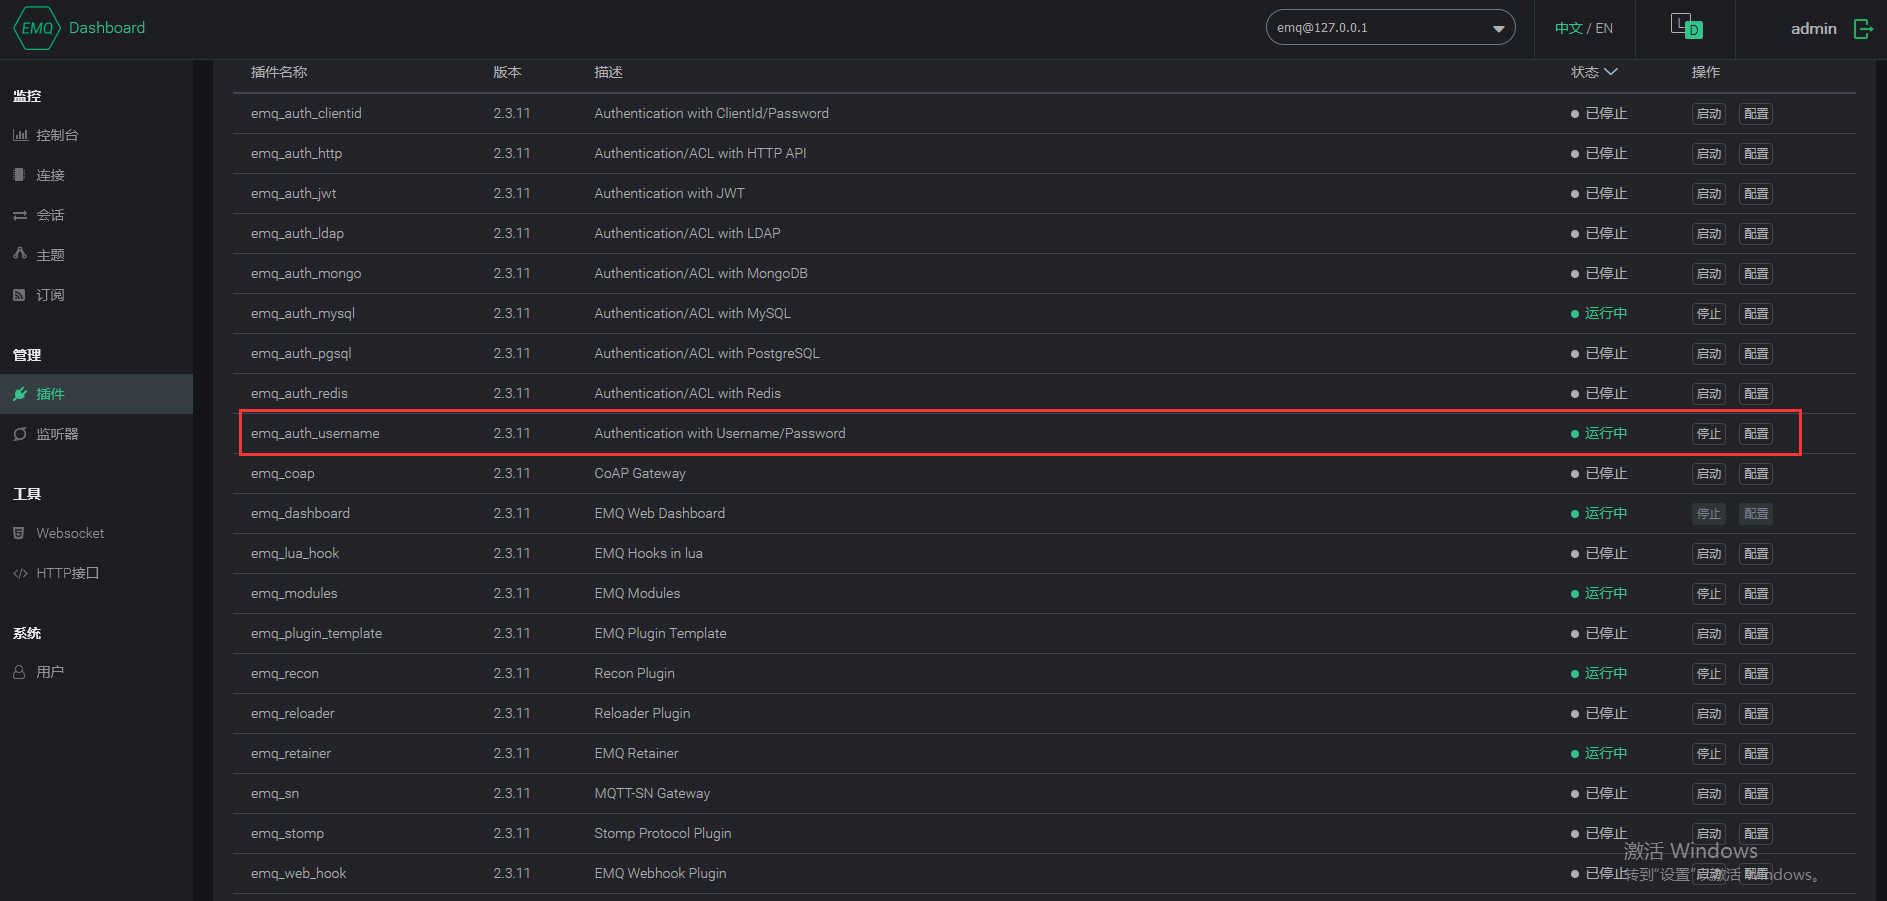Stop the emq_recon plugin
1887x901 pixels.
[1709, 674]
